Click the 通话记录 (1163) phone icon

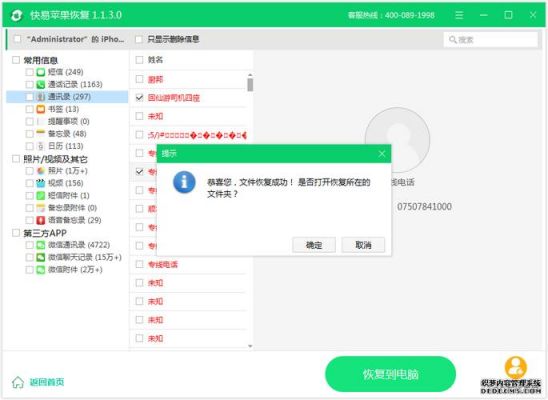[41, 85]
